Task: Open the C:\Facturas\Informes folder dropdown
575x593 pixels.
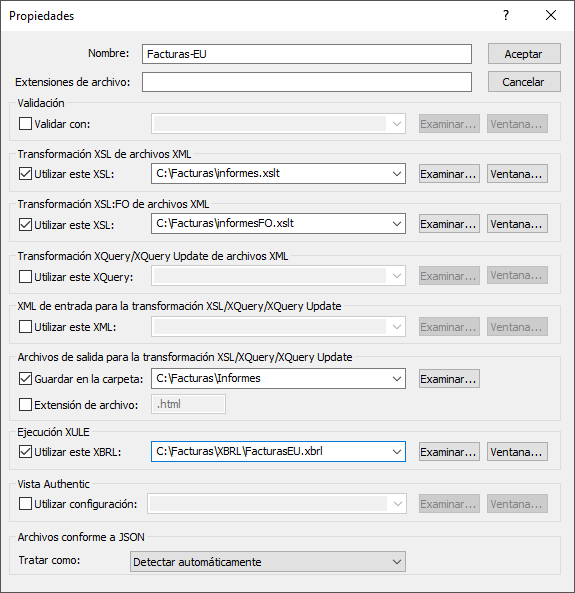Action: pos(396,379)
